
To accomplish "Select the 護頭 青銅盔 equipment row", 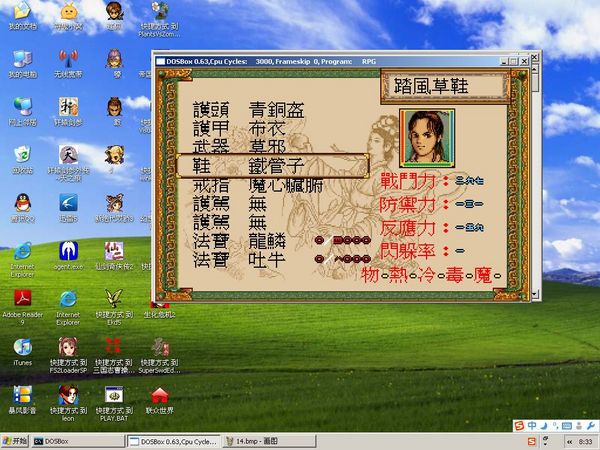I will point(248,110).
